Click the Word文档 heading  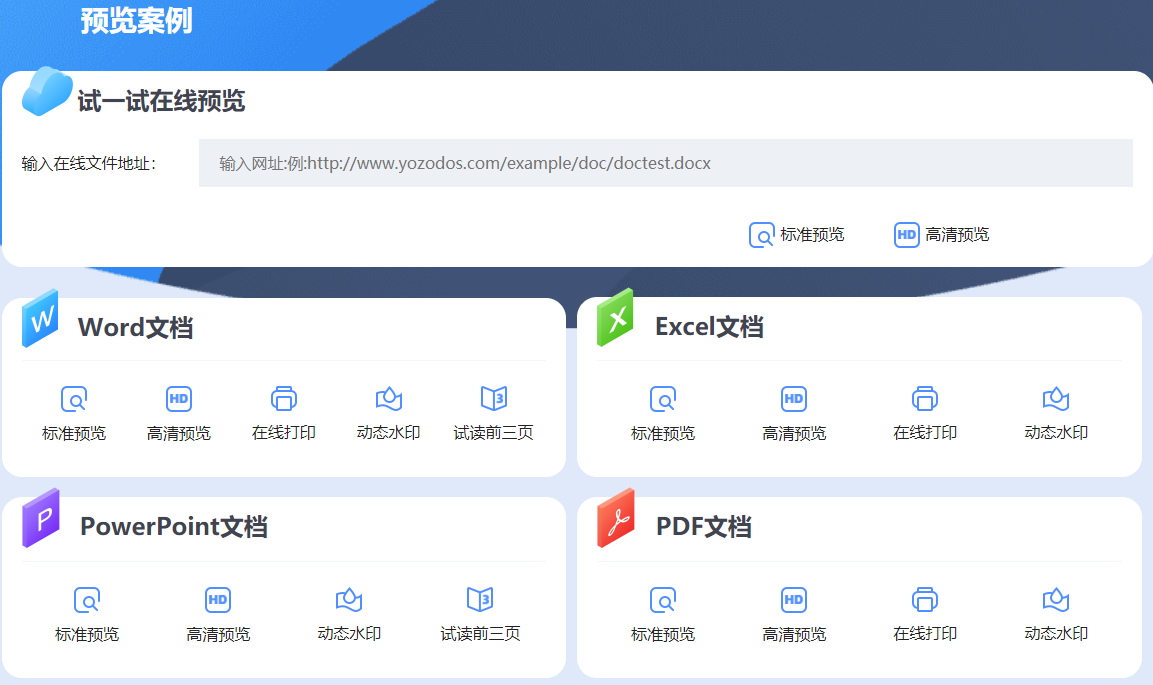coord(135,328)
